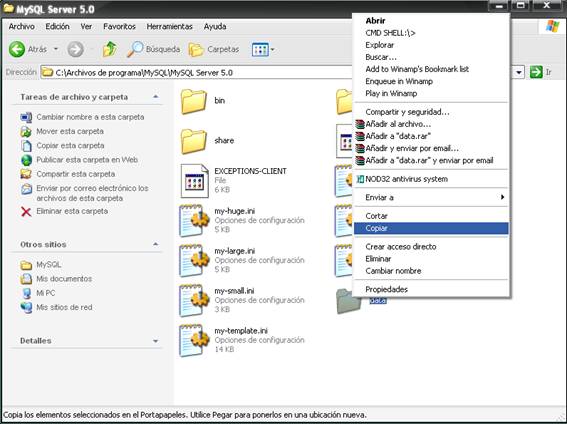Screen dimensions: 567x424
Task: Click Copiar esta carpeta link
Action: [70, 146]
